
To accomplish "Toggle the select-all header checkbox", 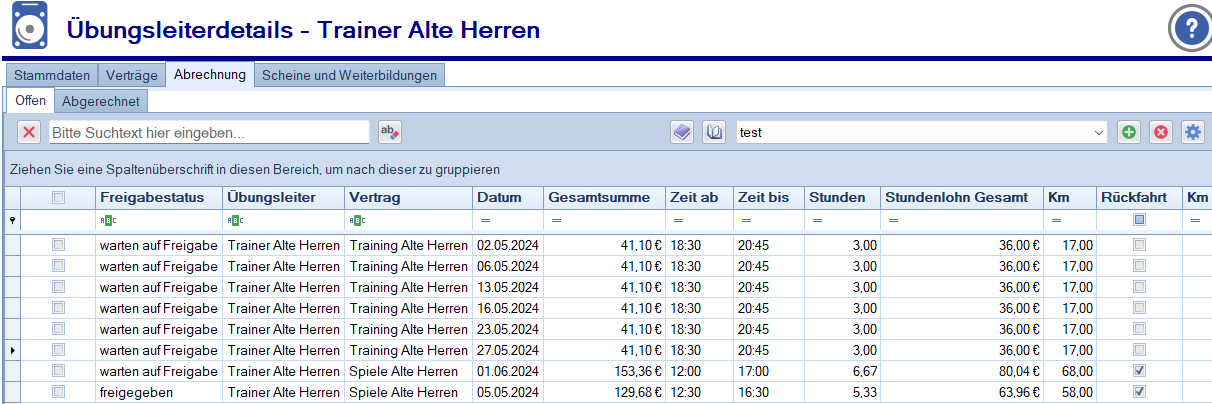I will [x=58, y=198].
